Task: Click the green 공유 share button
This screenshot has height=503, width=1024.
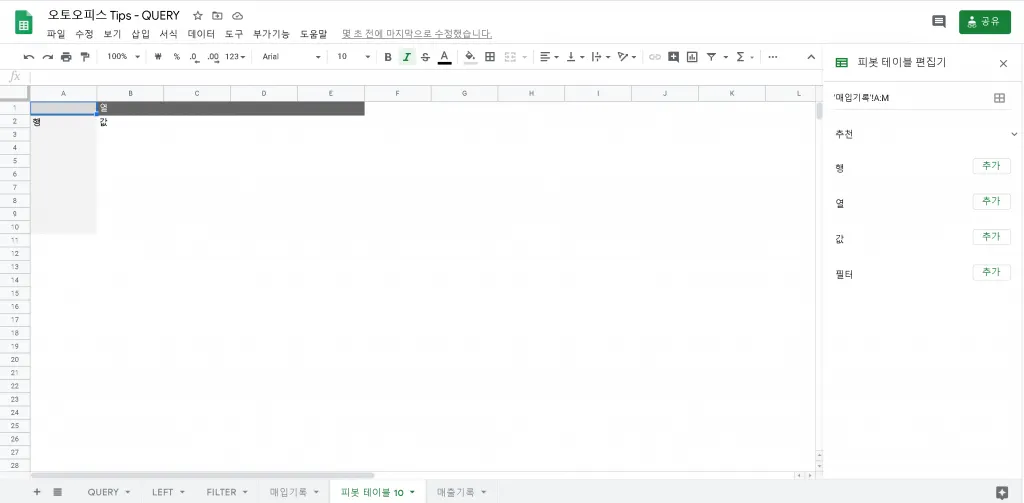Action: [x=984, y=22]
